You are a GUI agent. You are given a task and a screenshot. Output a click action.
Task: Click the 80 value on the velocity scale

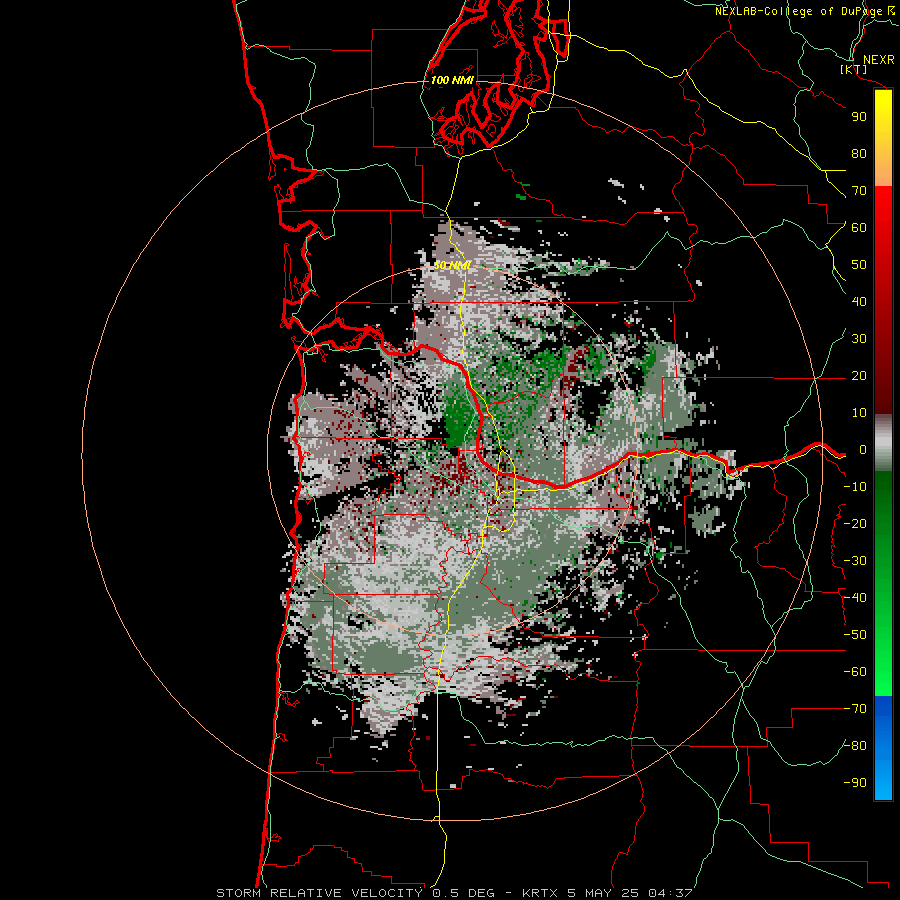click(x=859, y=154)
